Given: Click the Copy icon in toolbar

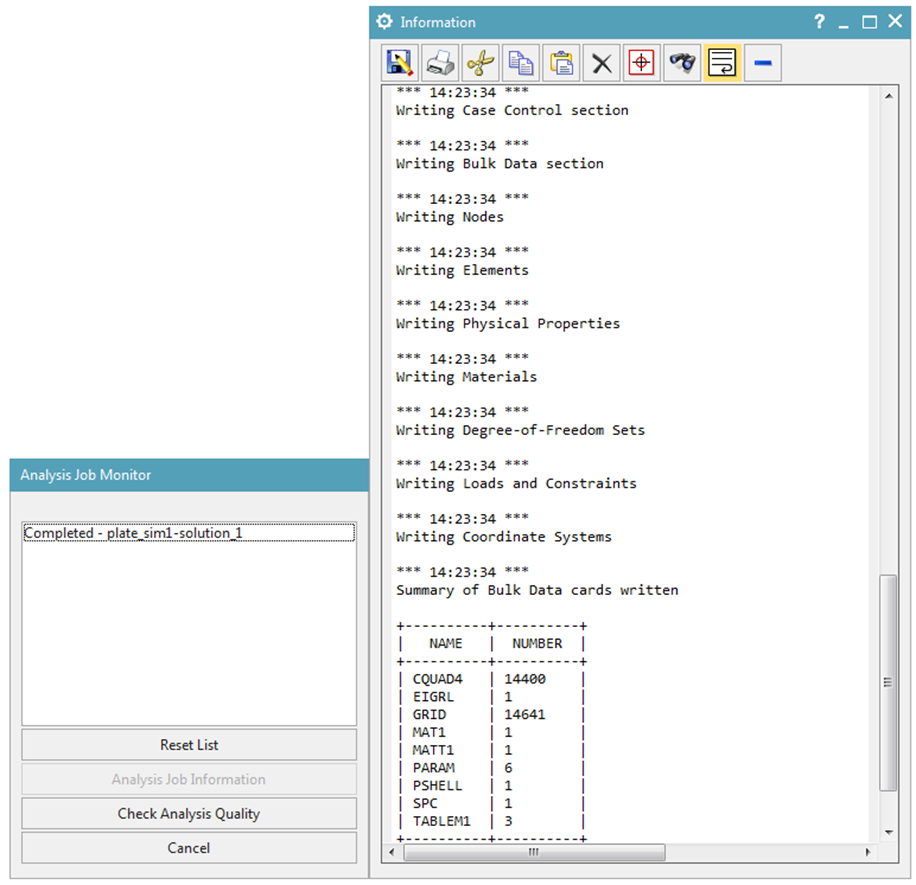Looking at the screenshot, I should click(x=521, y=63).
